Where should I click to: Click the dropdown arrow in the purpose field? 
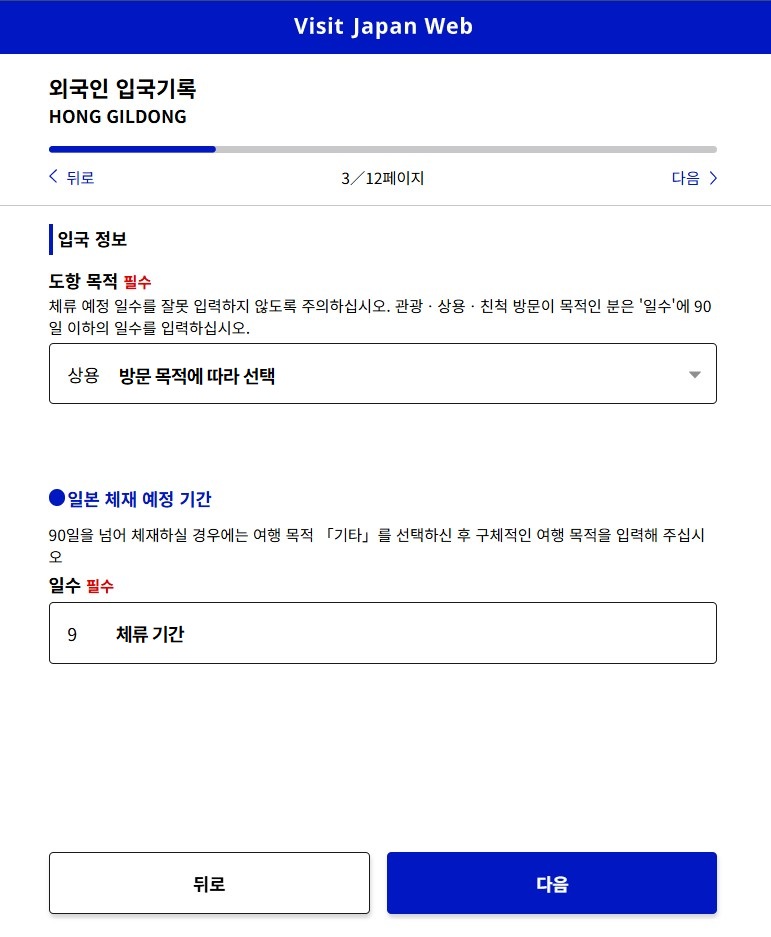click(694, 375)
